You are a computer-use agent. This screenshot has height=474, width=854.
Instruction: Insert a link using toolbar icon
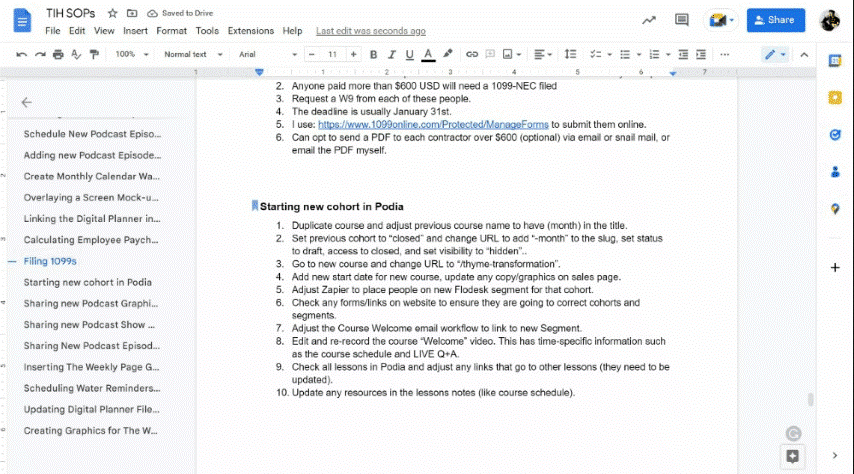(x=472, y=54)
